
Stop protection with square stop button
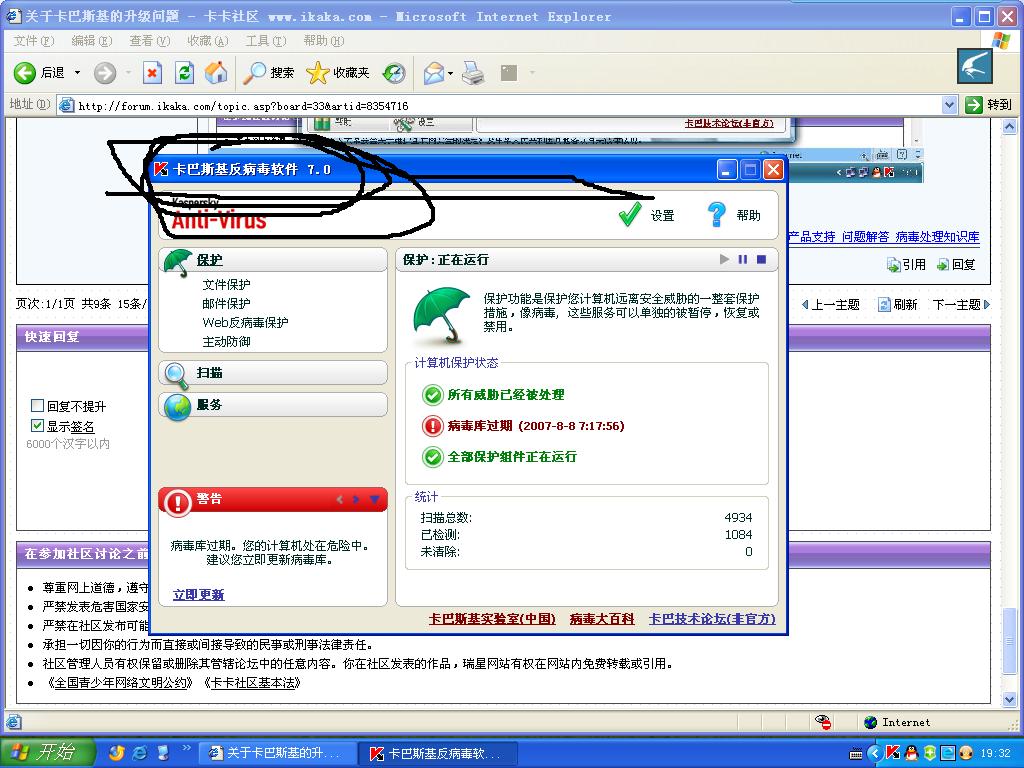[761, 259]
